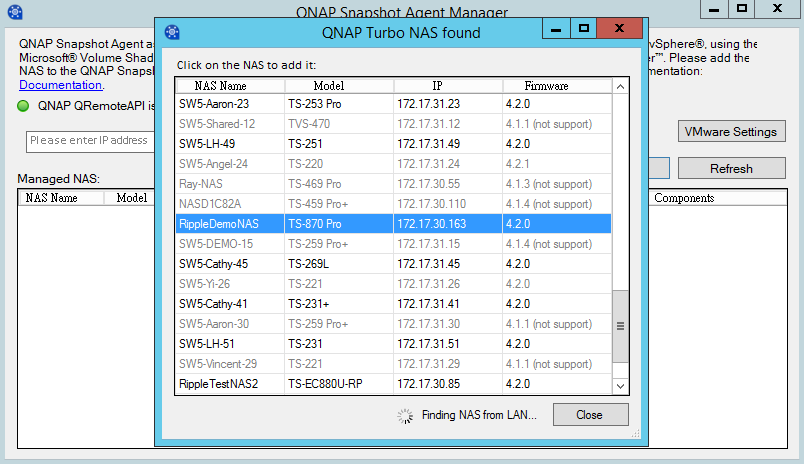Viewport: 804px width, 464px height.
Task: Select SW5-LH-51 NAS
Action: click(x=393, y=344)
